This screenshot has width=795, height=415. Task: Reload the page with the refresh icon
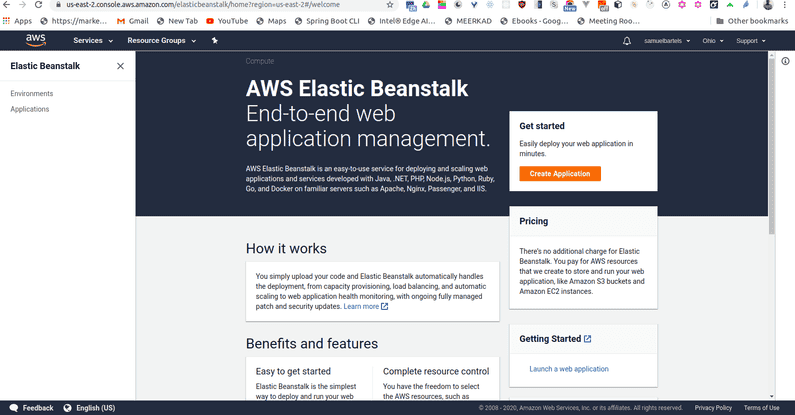click(38, 5)
